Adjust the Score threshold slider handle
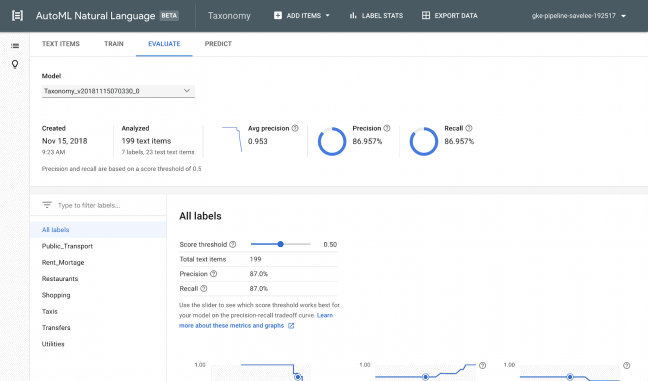 point(281,244)
